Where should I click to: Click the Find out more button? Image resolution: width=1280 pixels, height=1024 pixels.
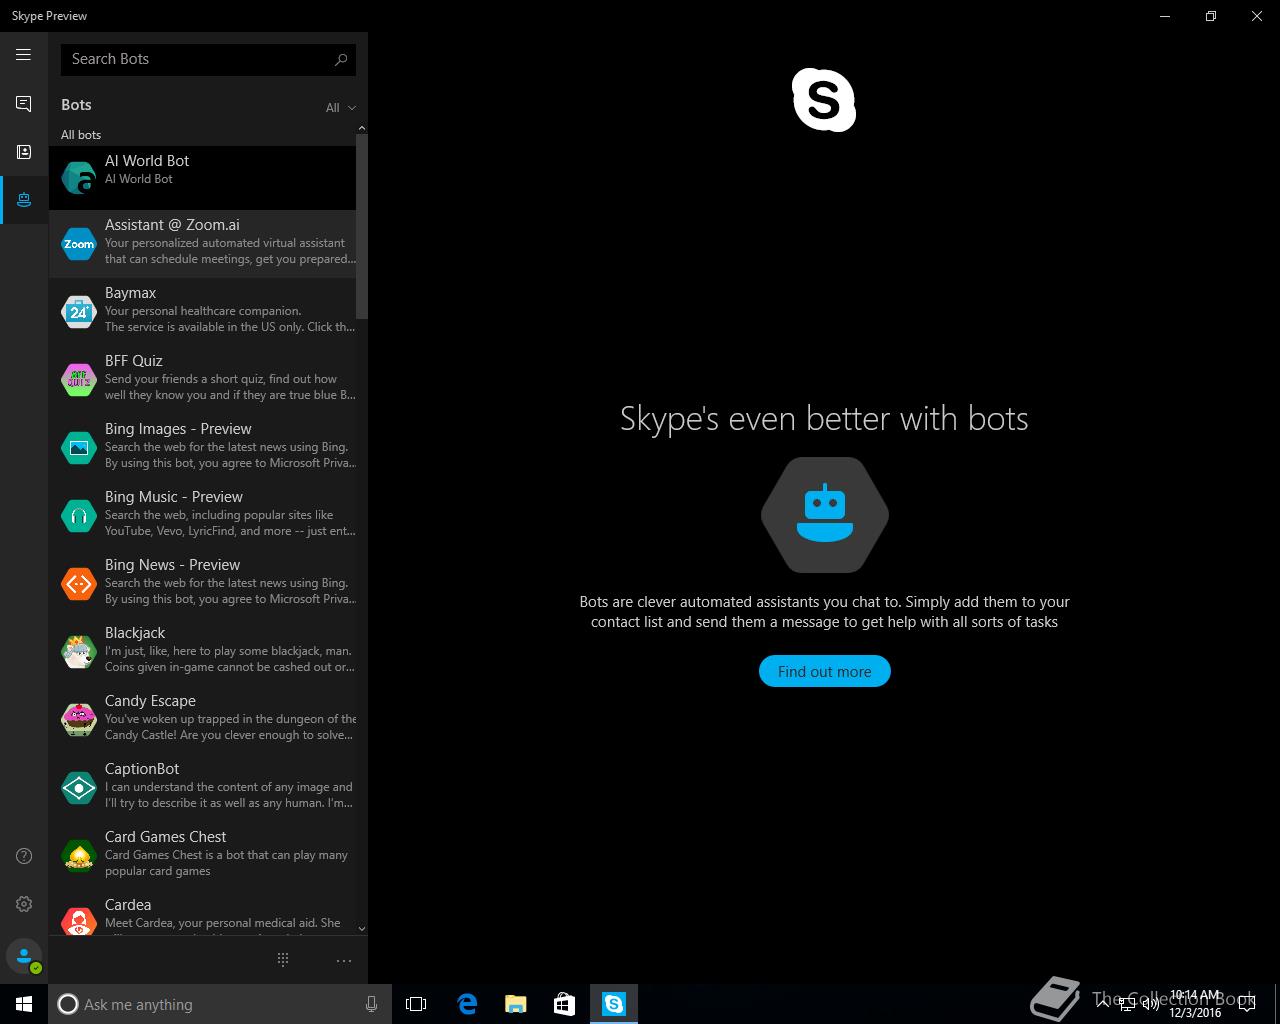point(824,671)
